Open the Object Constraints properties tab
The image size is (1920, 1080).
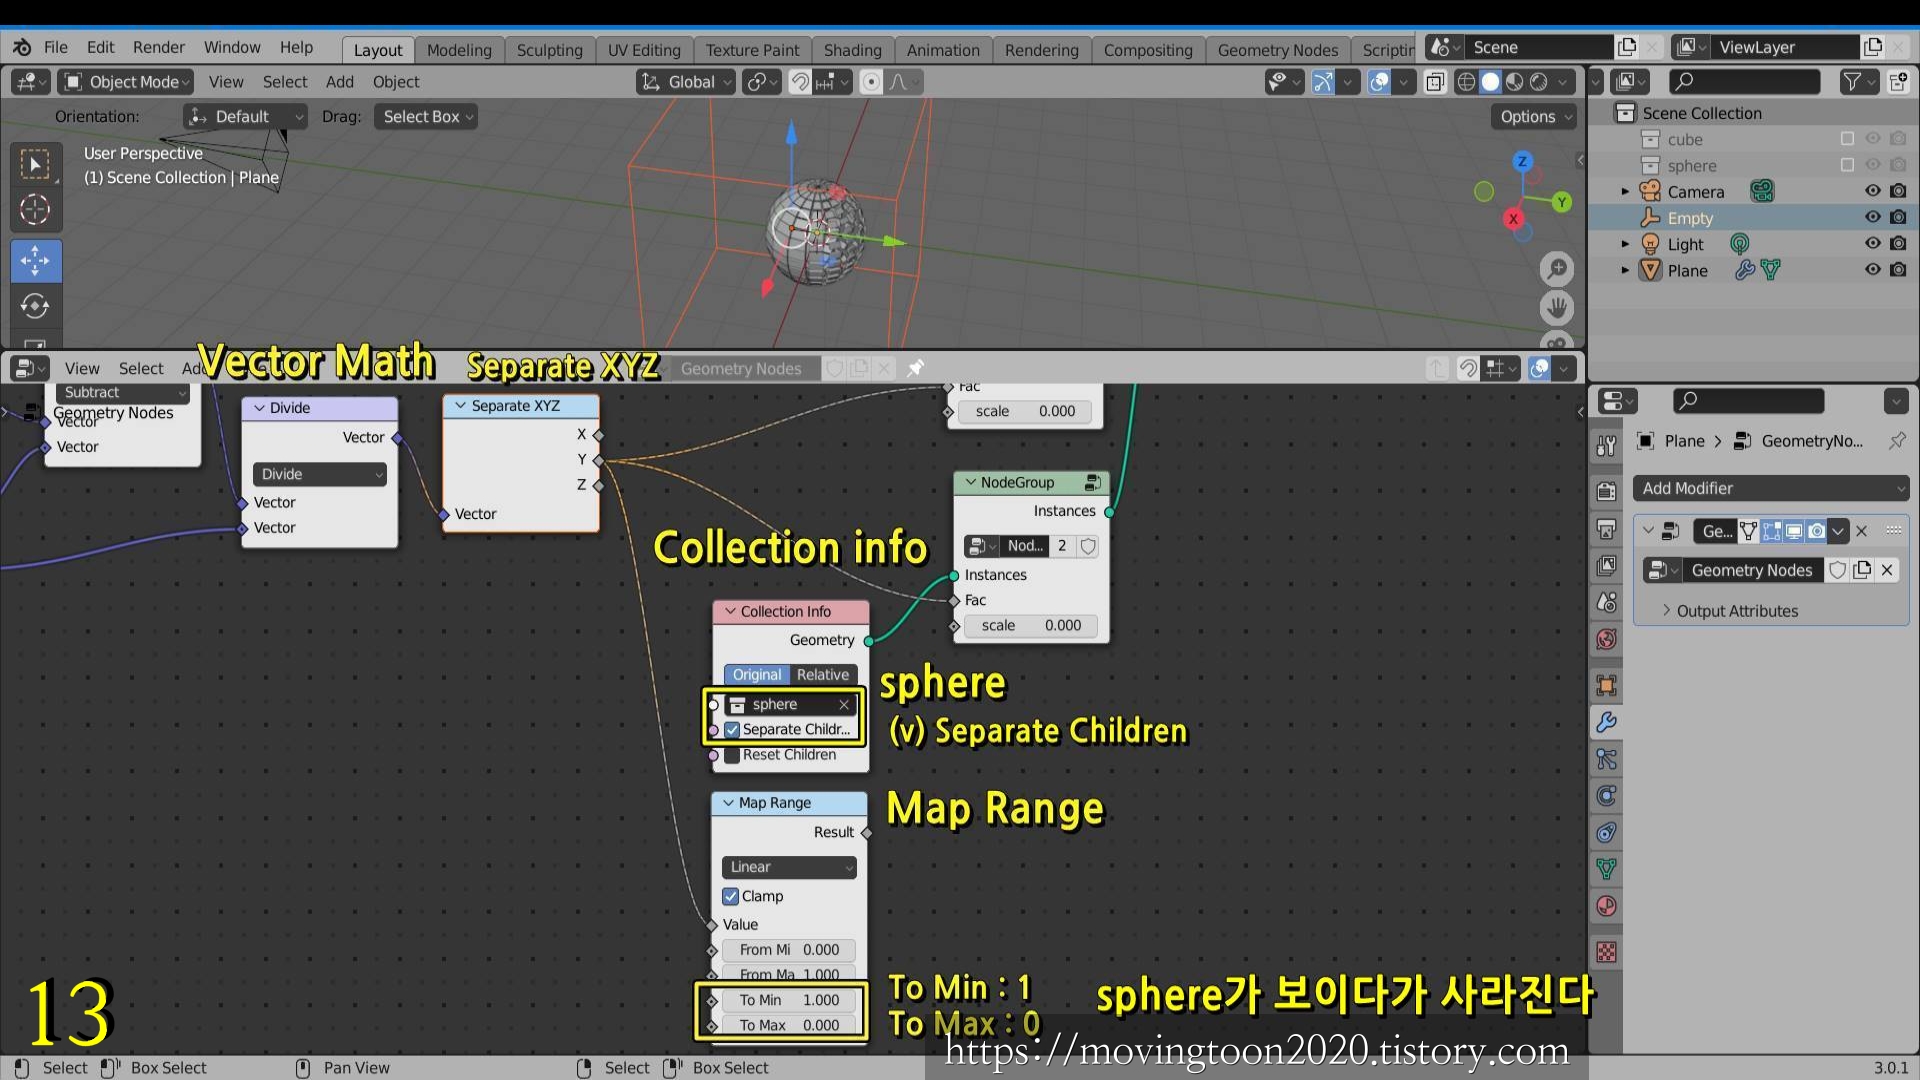[1607, 833]
